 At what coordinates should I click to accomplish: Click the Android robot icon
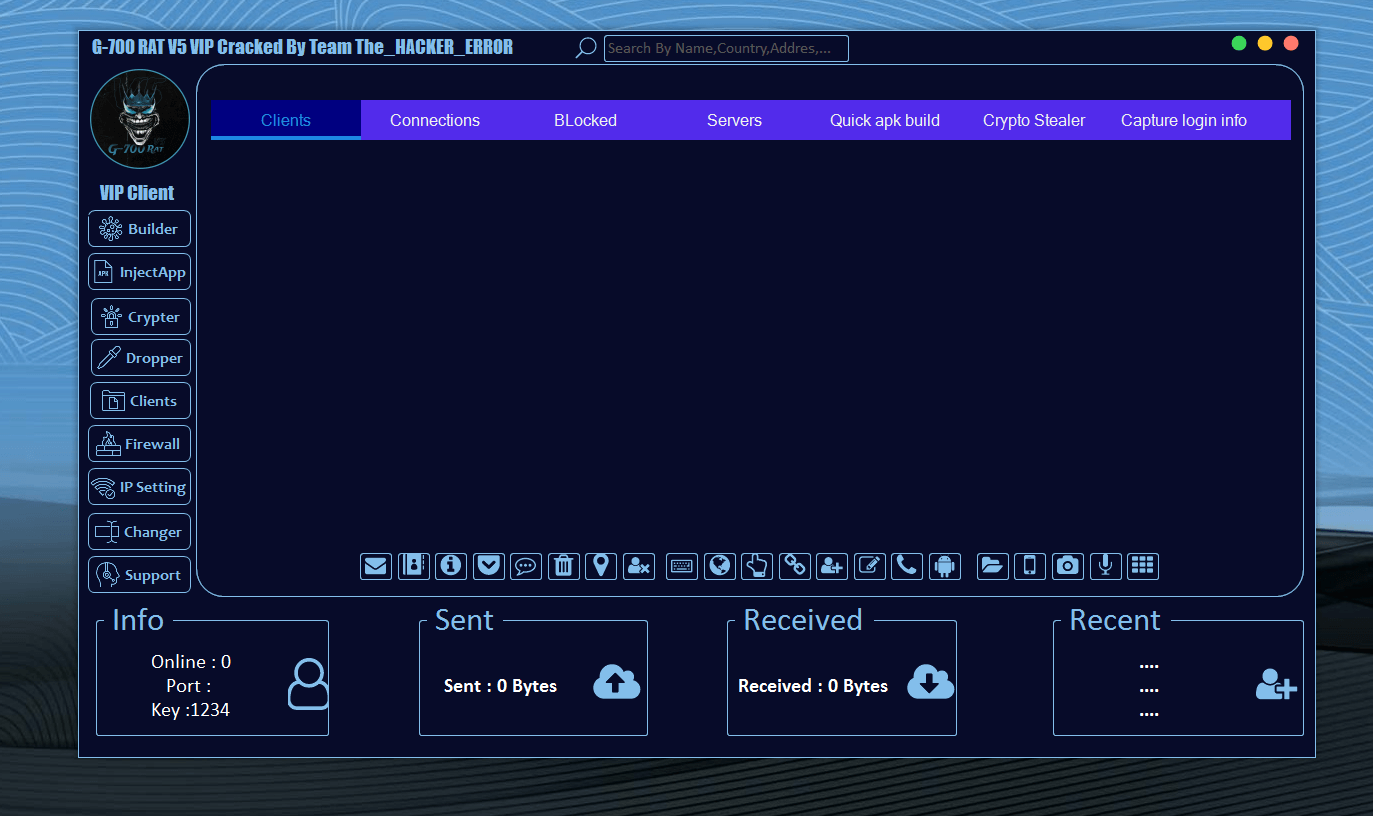click(x=945, y=566)
